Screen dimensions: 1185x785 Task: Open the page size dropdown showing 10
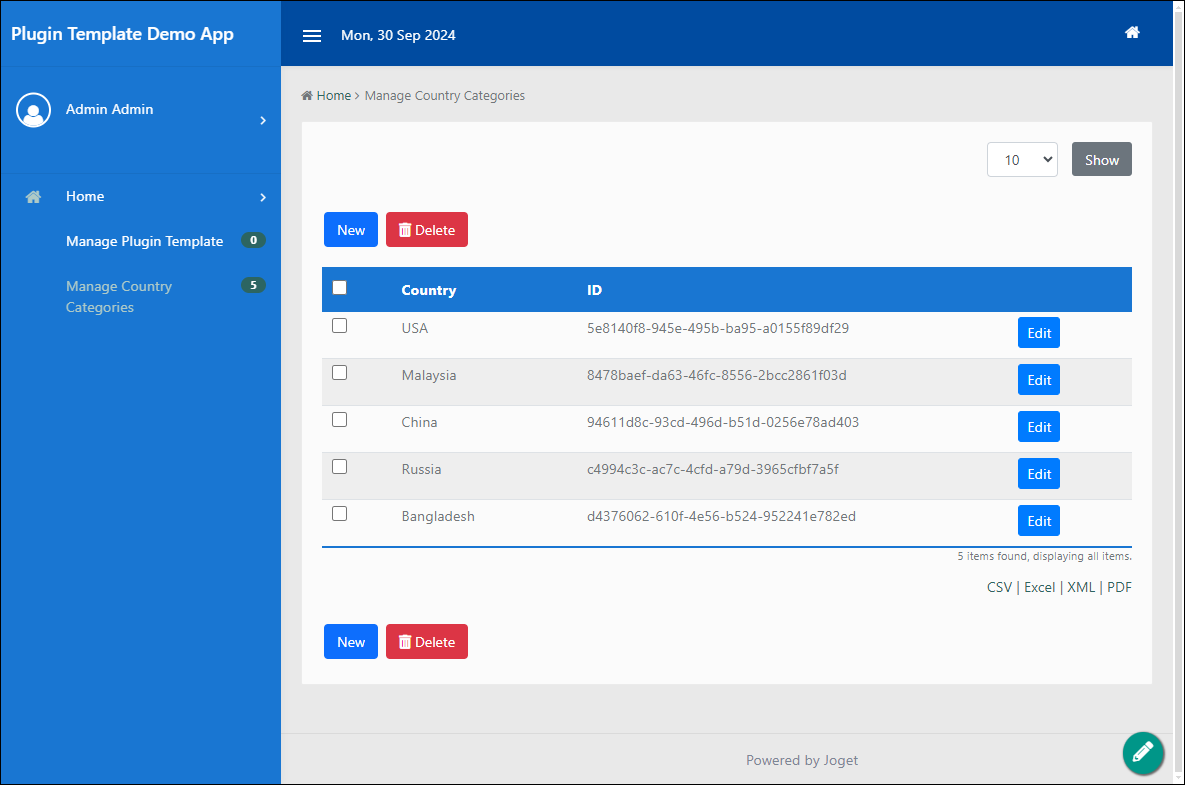click(x=1022, y=159)
